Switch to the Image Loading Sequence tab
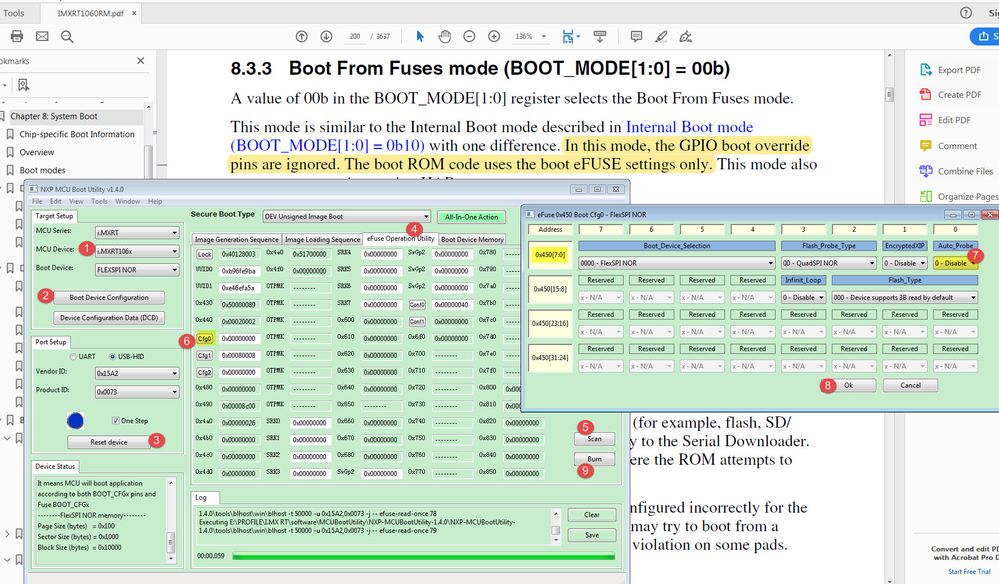The width and height of the screenshot is (999, 584). click(x=322, y=239)
